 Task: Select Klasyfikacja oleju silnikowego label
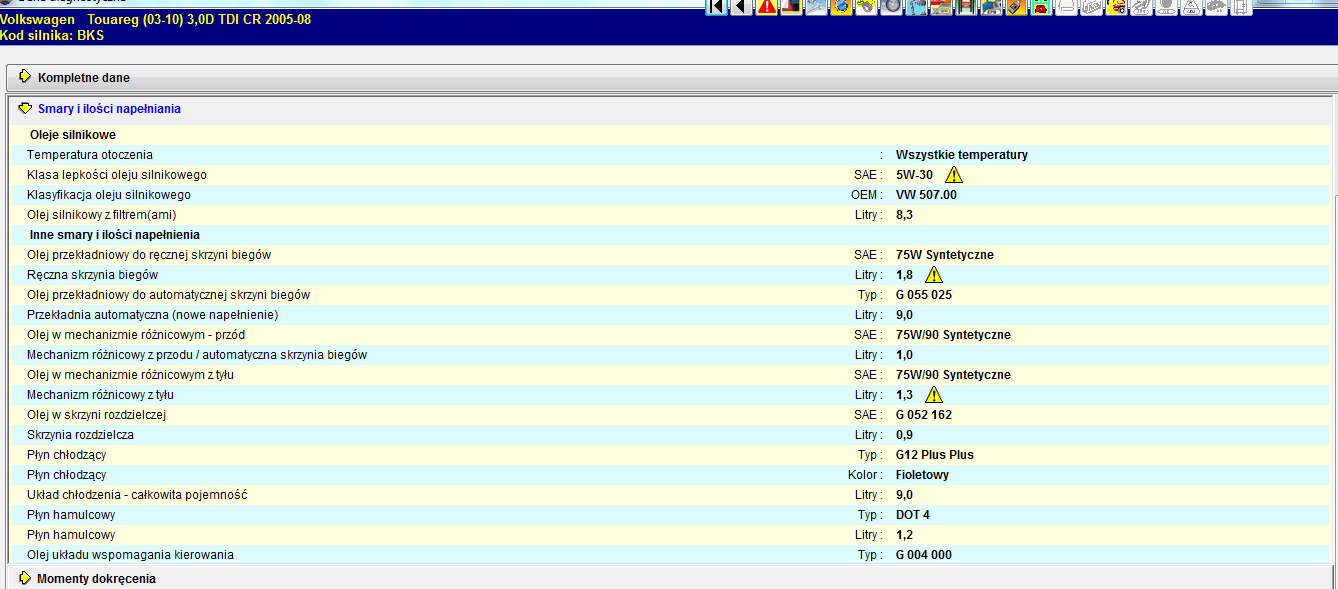(109, 195)
